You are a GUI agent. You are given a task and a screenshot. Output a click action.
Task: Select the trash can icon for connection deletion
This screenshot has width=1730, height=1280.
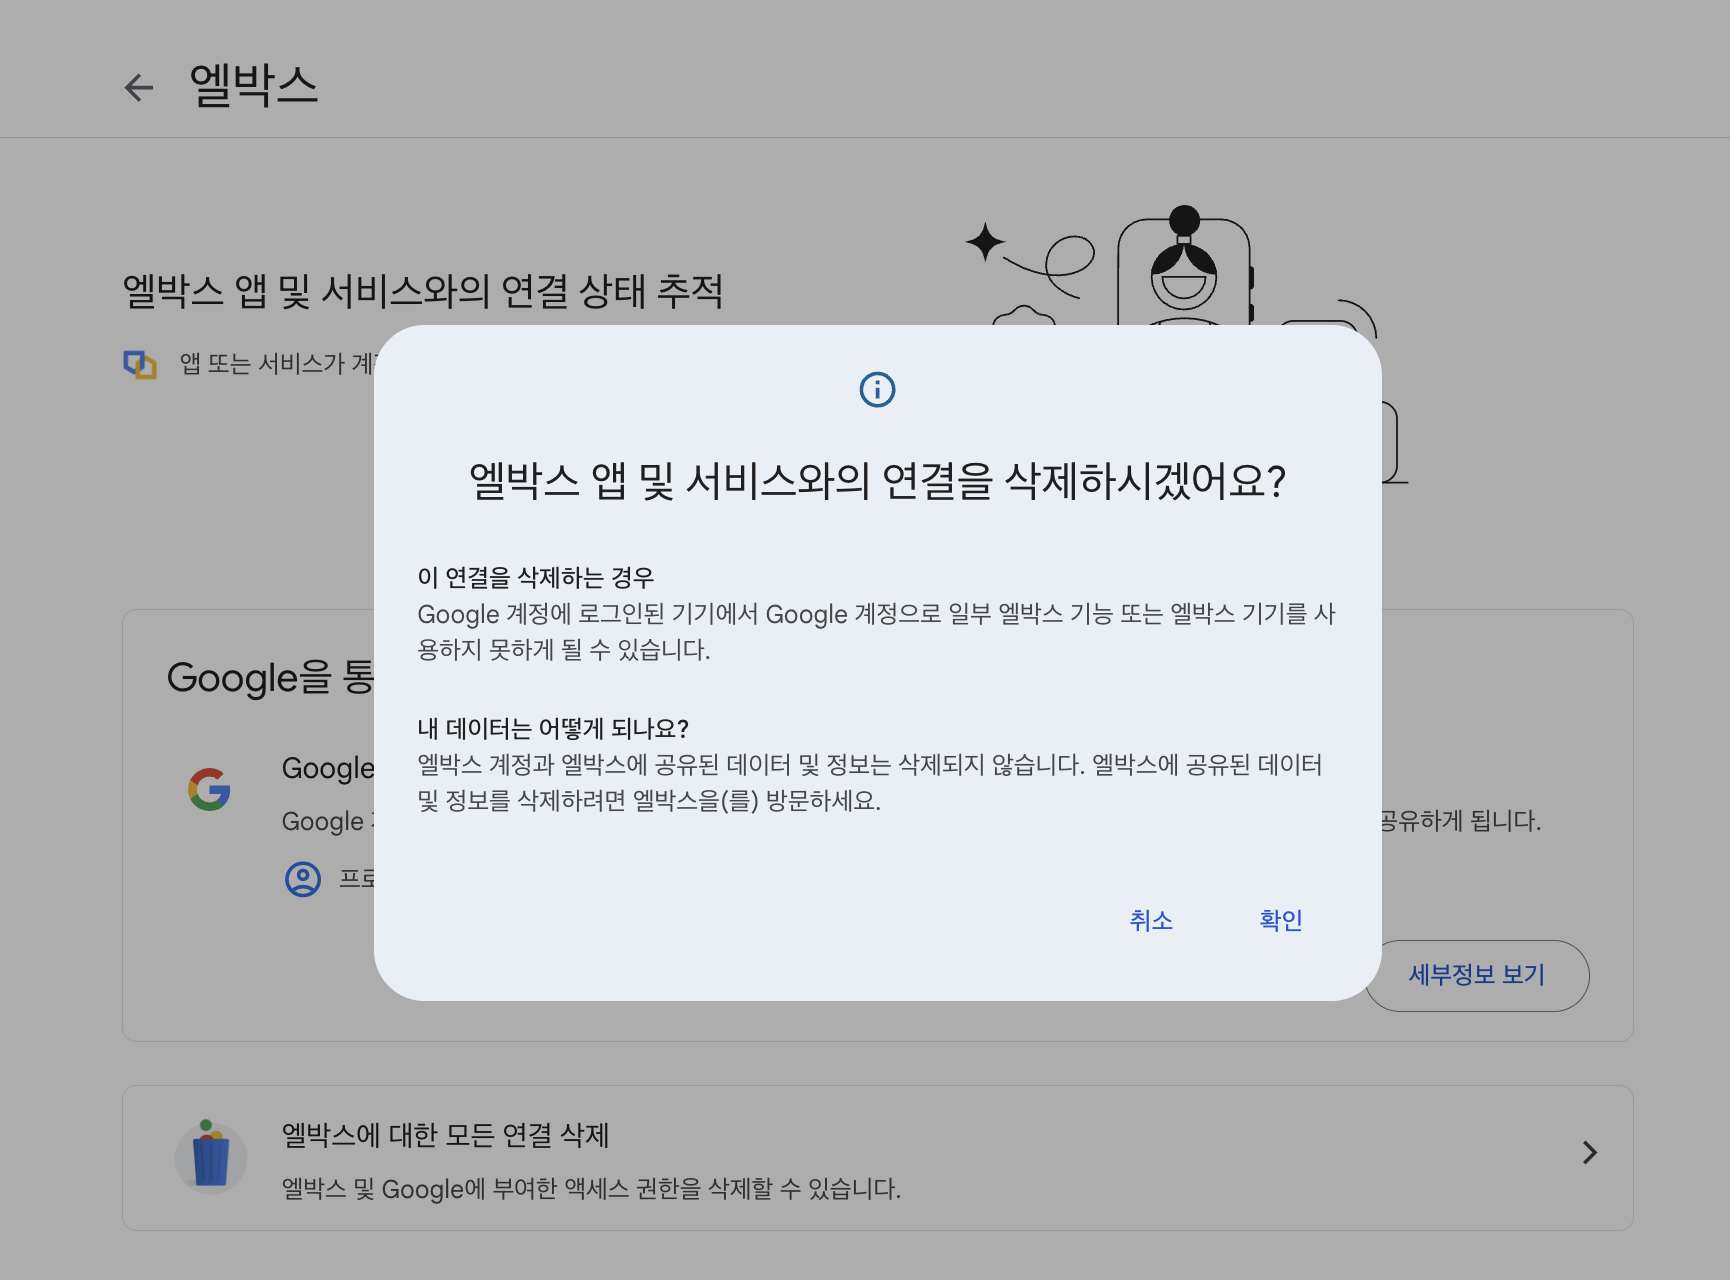(x=212, y=1156)
